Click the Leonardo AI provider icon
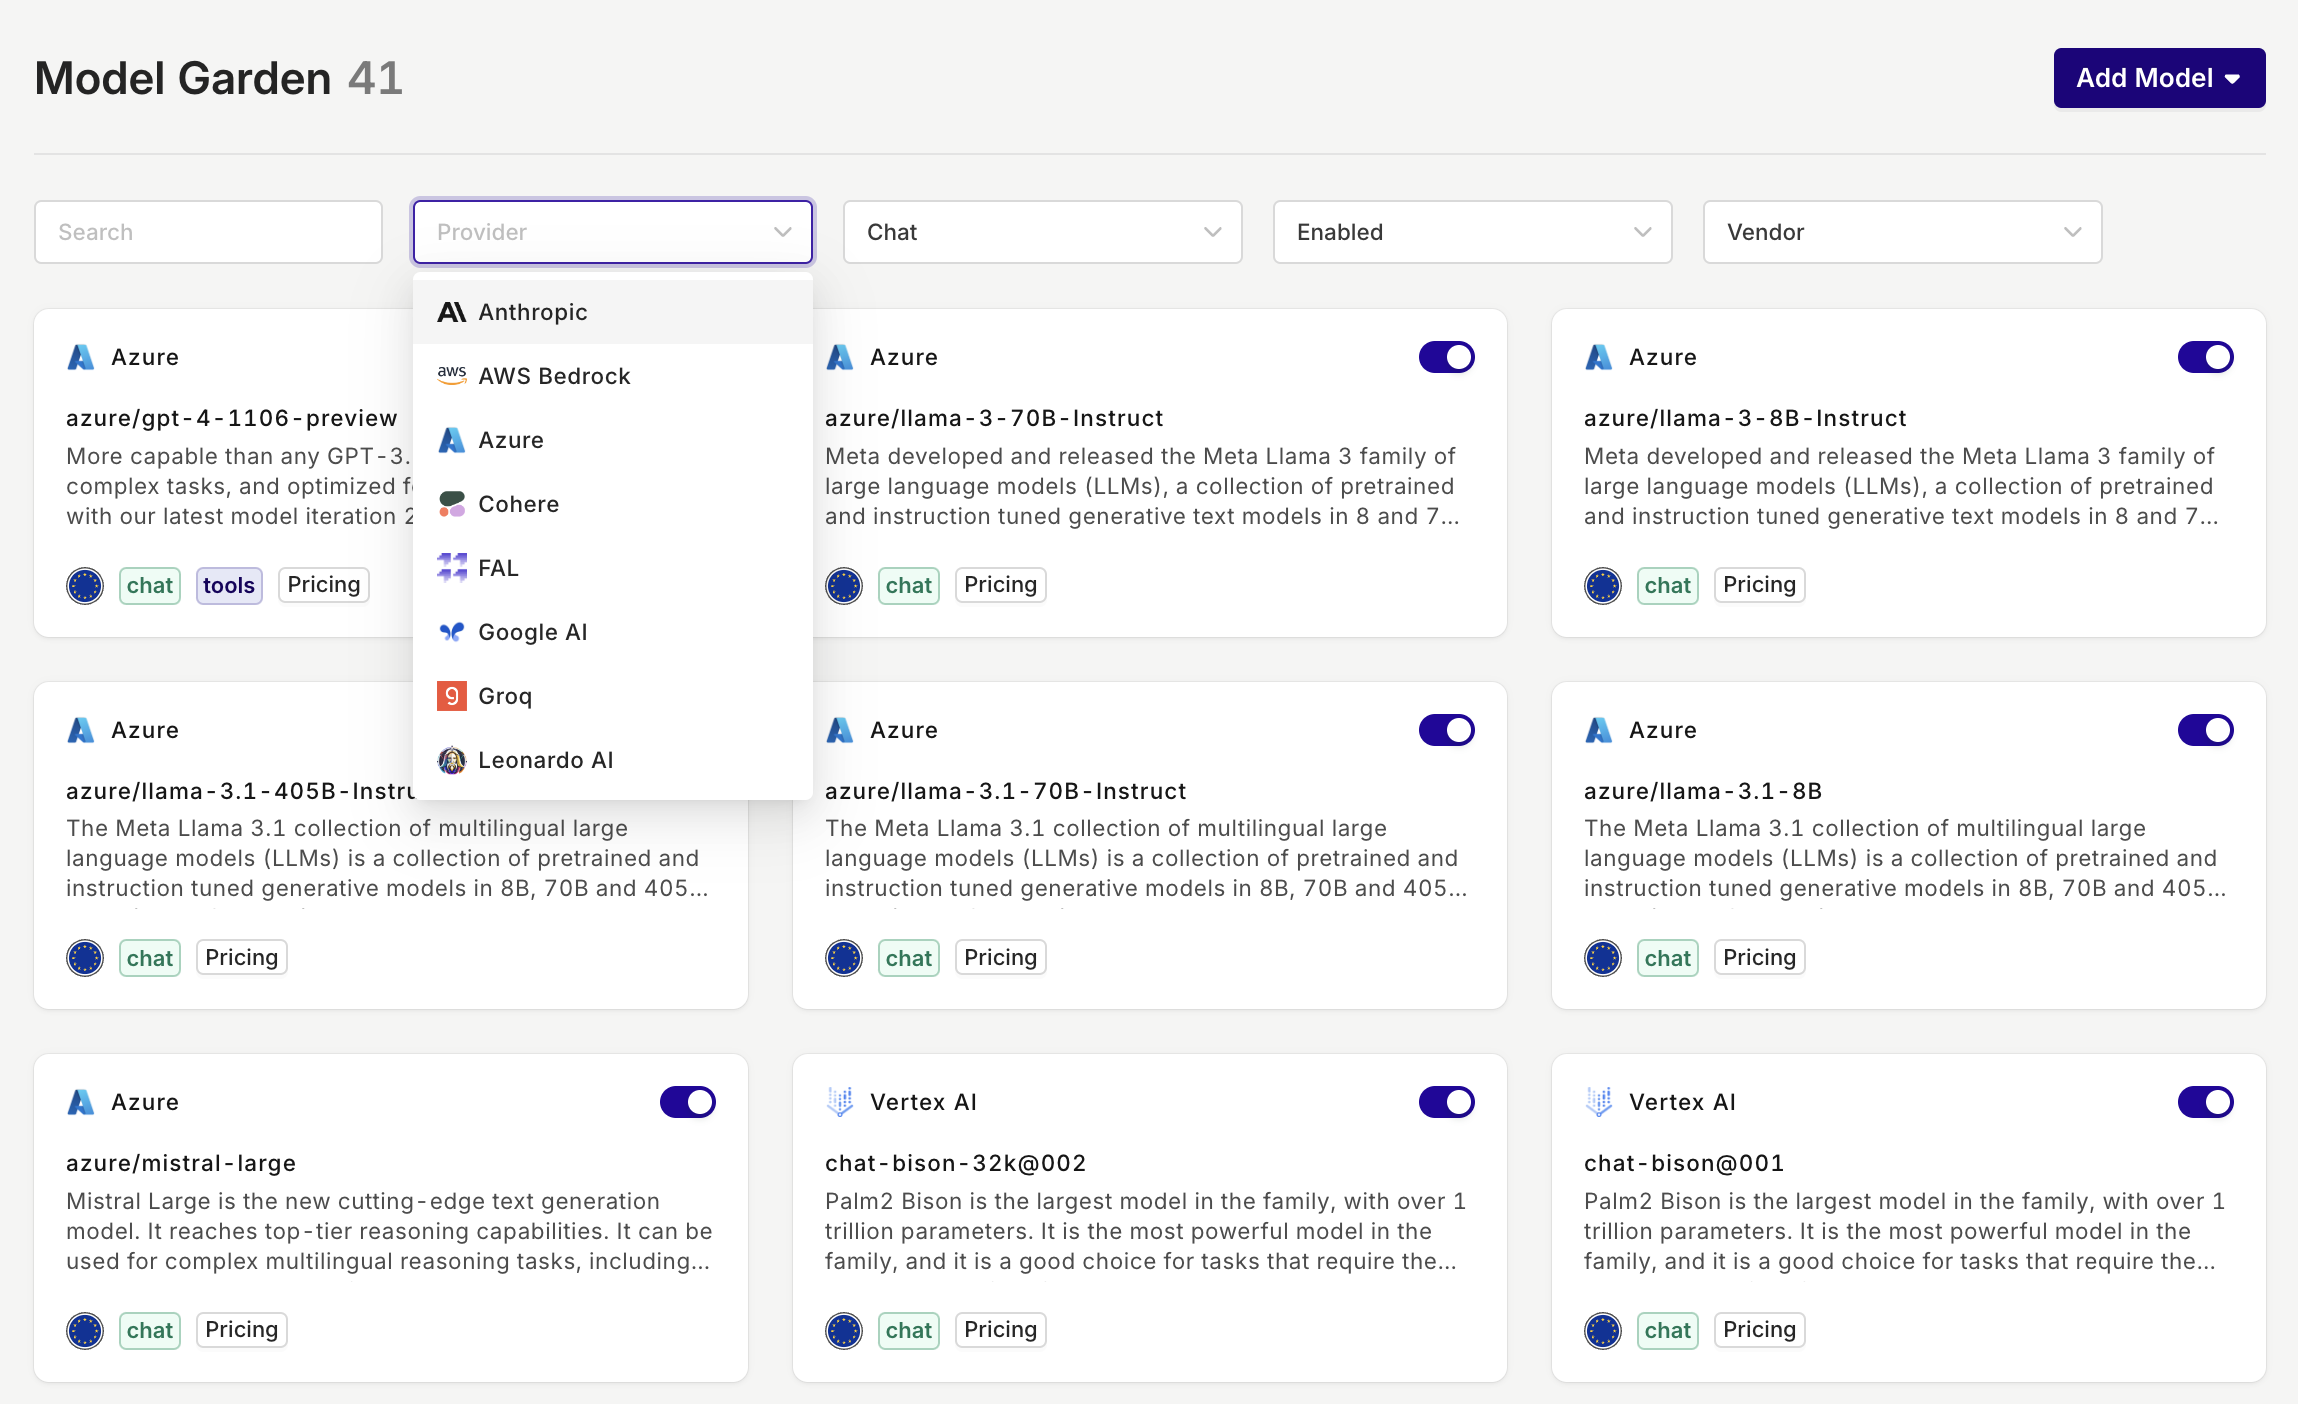Viewport: 2298px width, 1404px height. pyautogui.click(x=451, y=759)
